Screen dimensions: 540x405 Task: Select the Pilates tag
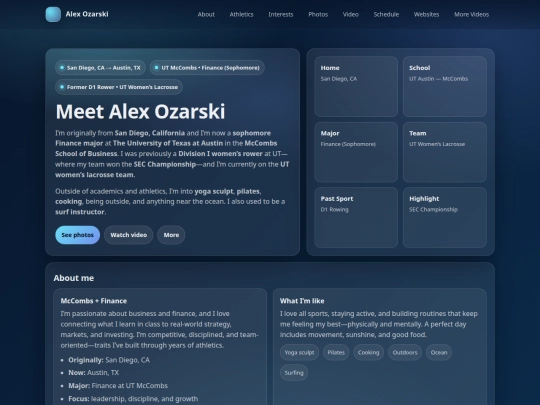tap(336, 352)
